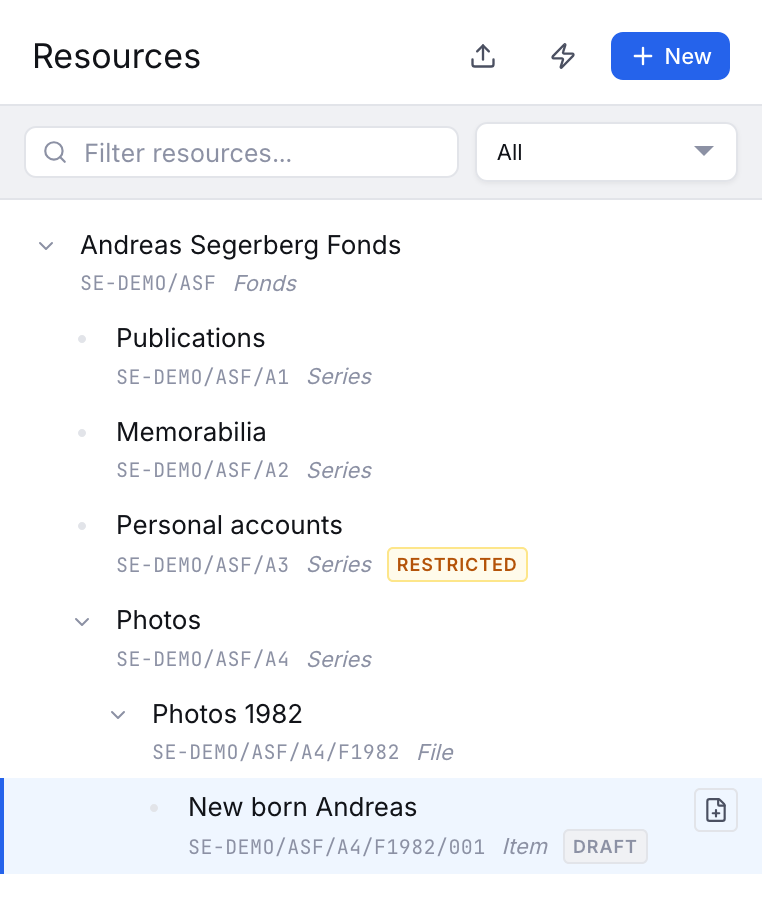Click the add child document icon

click(x=715, y=810)
